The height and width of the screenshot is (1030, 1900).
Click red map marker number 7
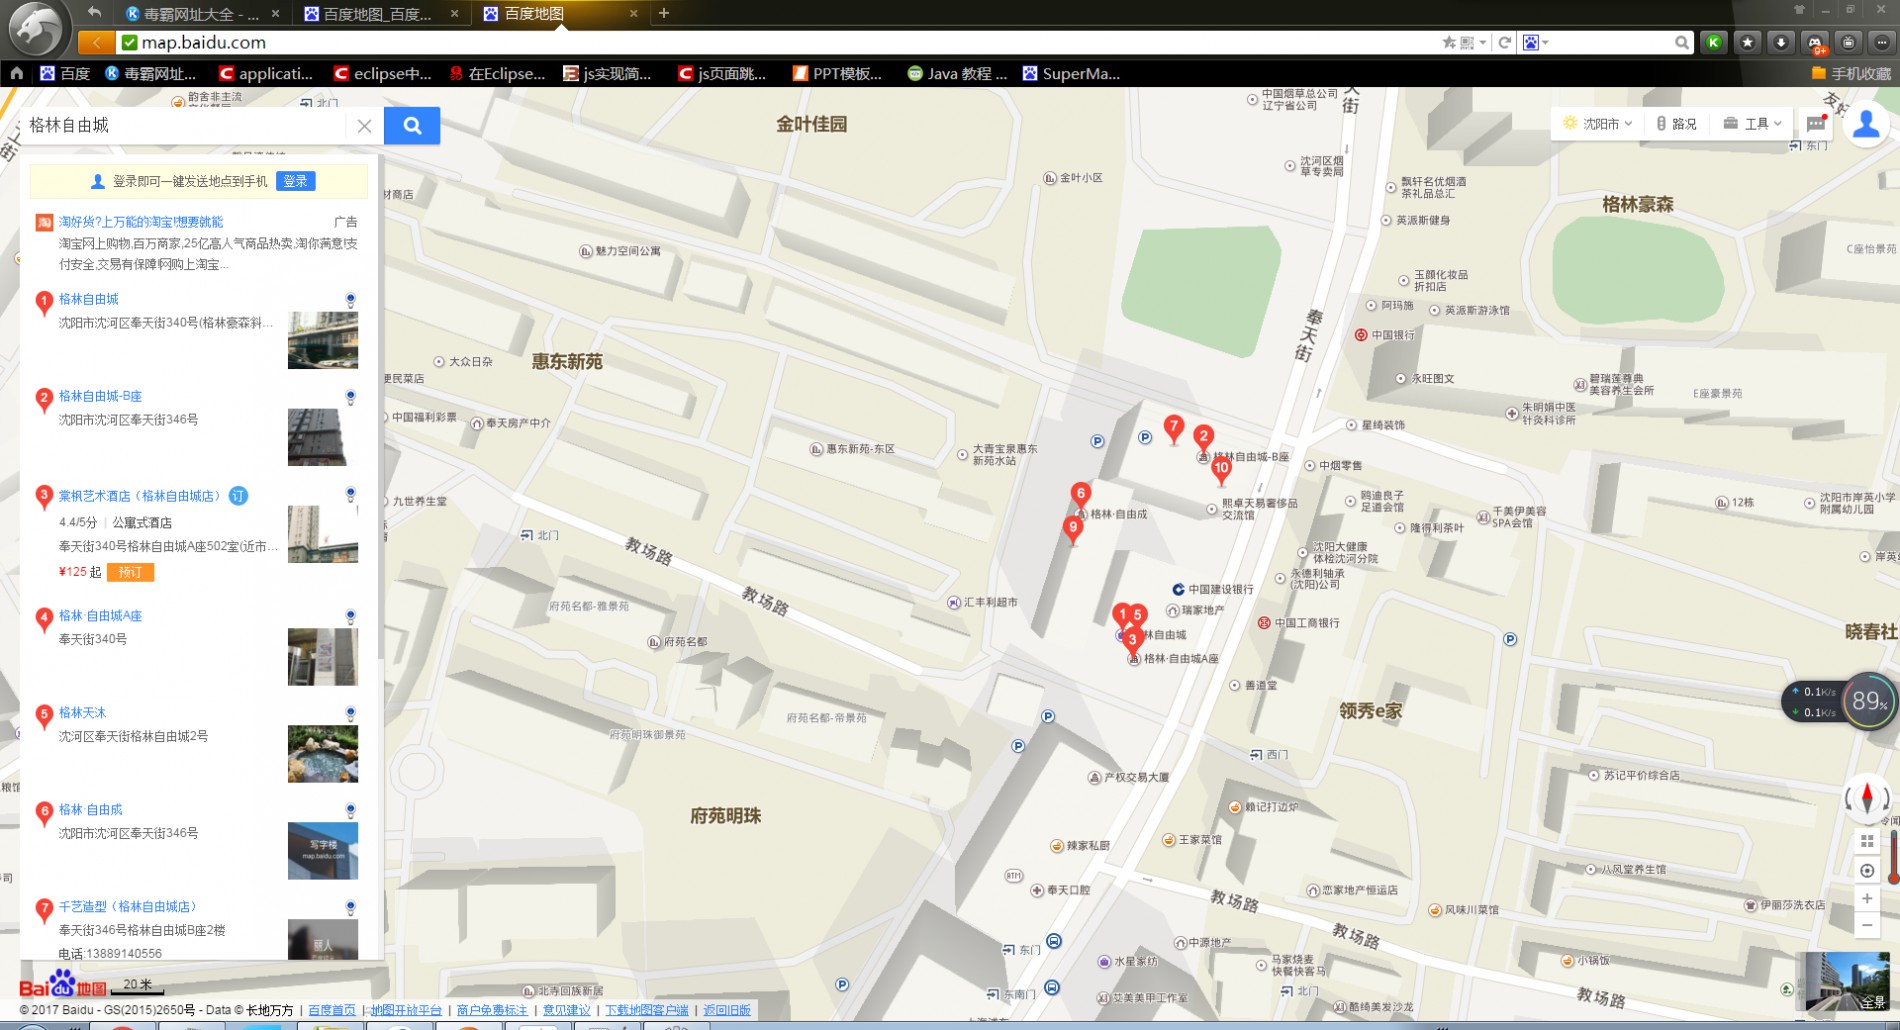click(x=1174, y=429)
